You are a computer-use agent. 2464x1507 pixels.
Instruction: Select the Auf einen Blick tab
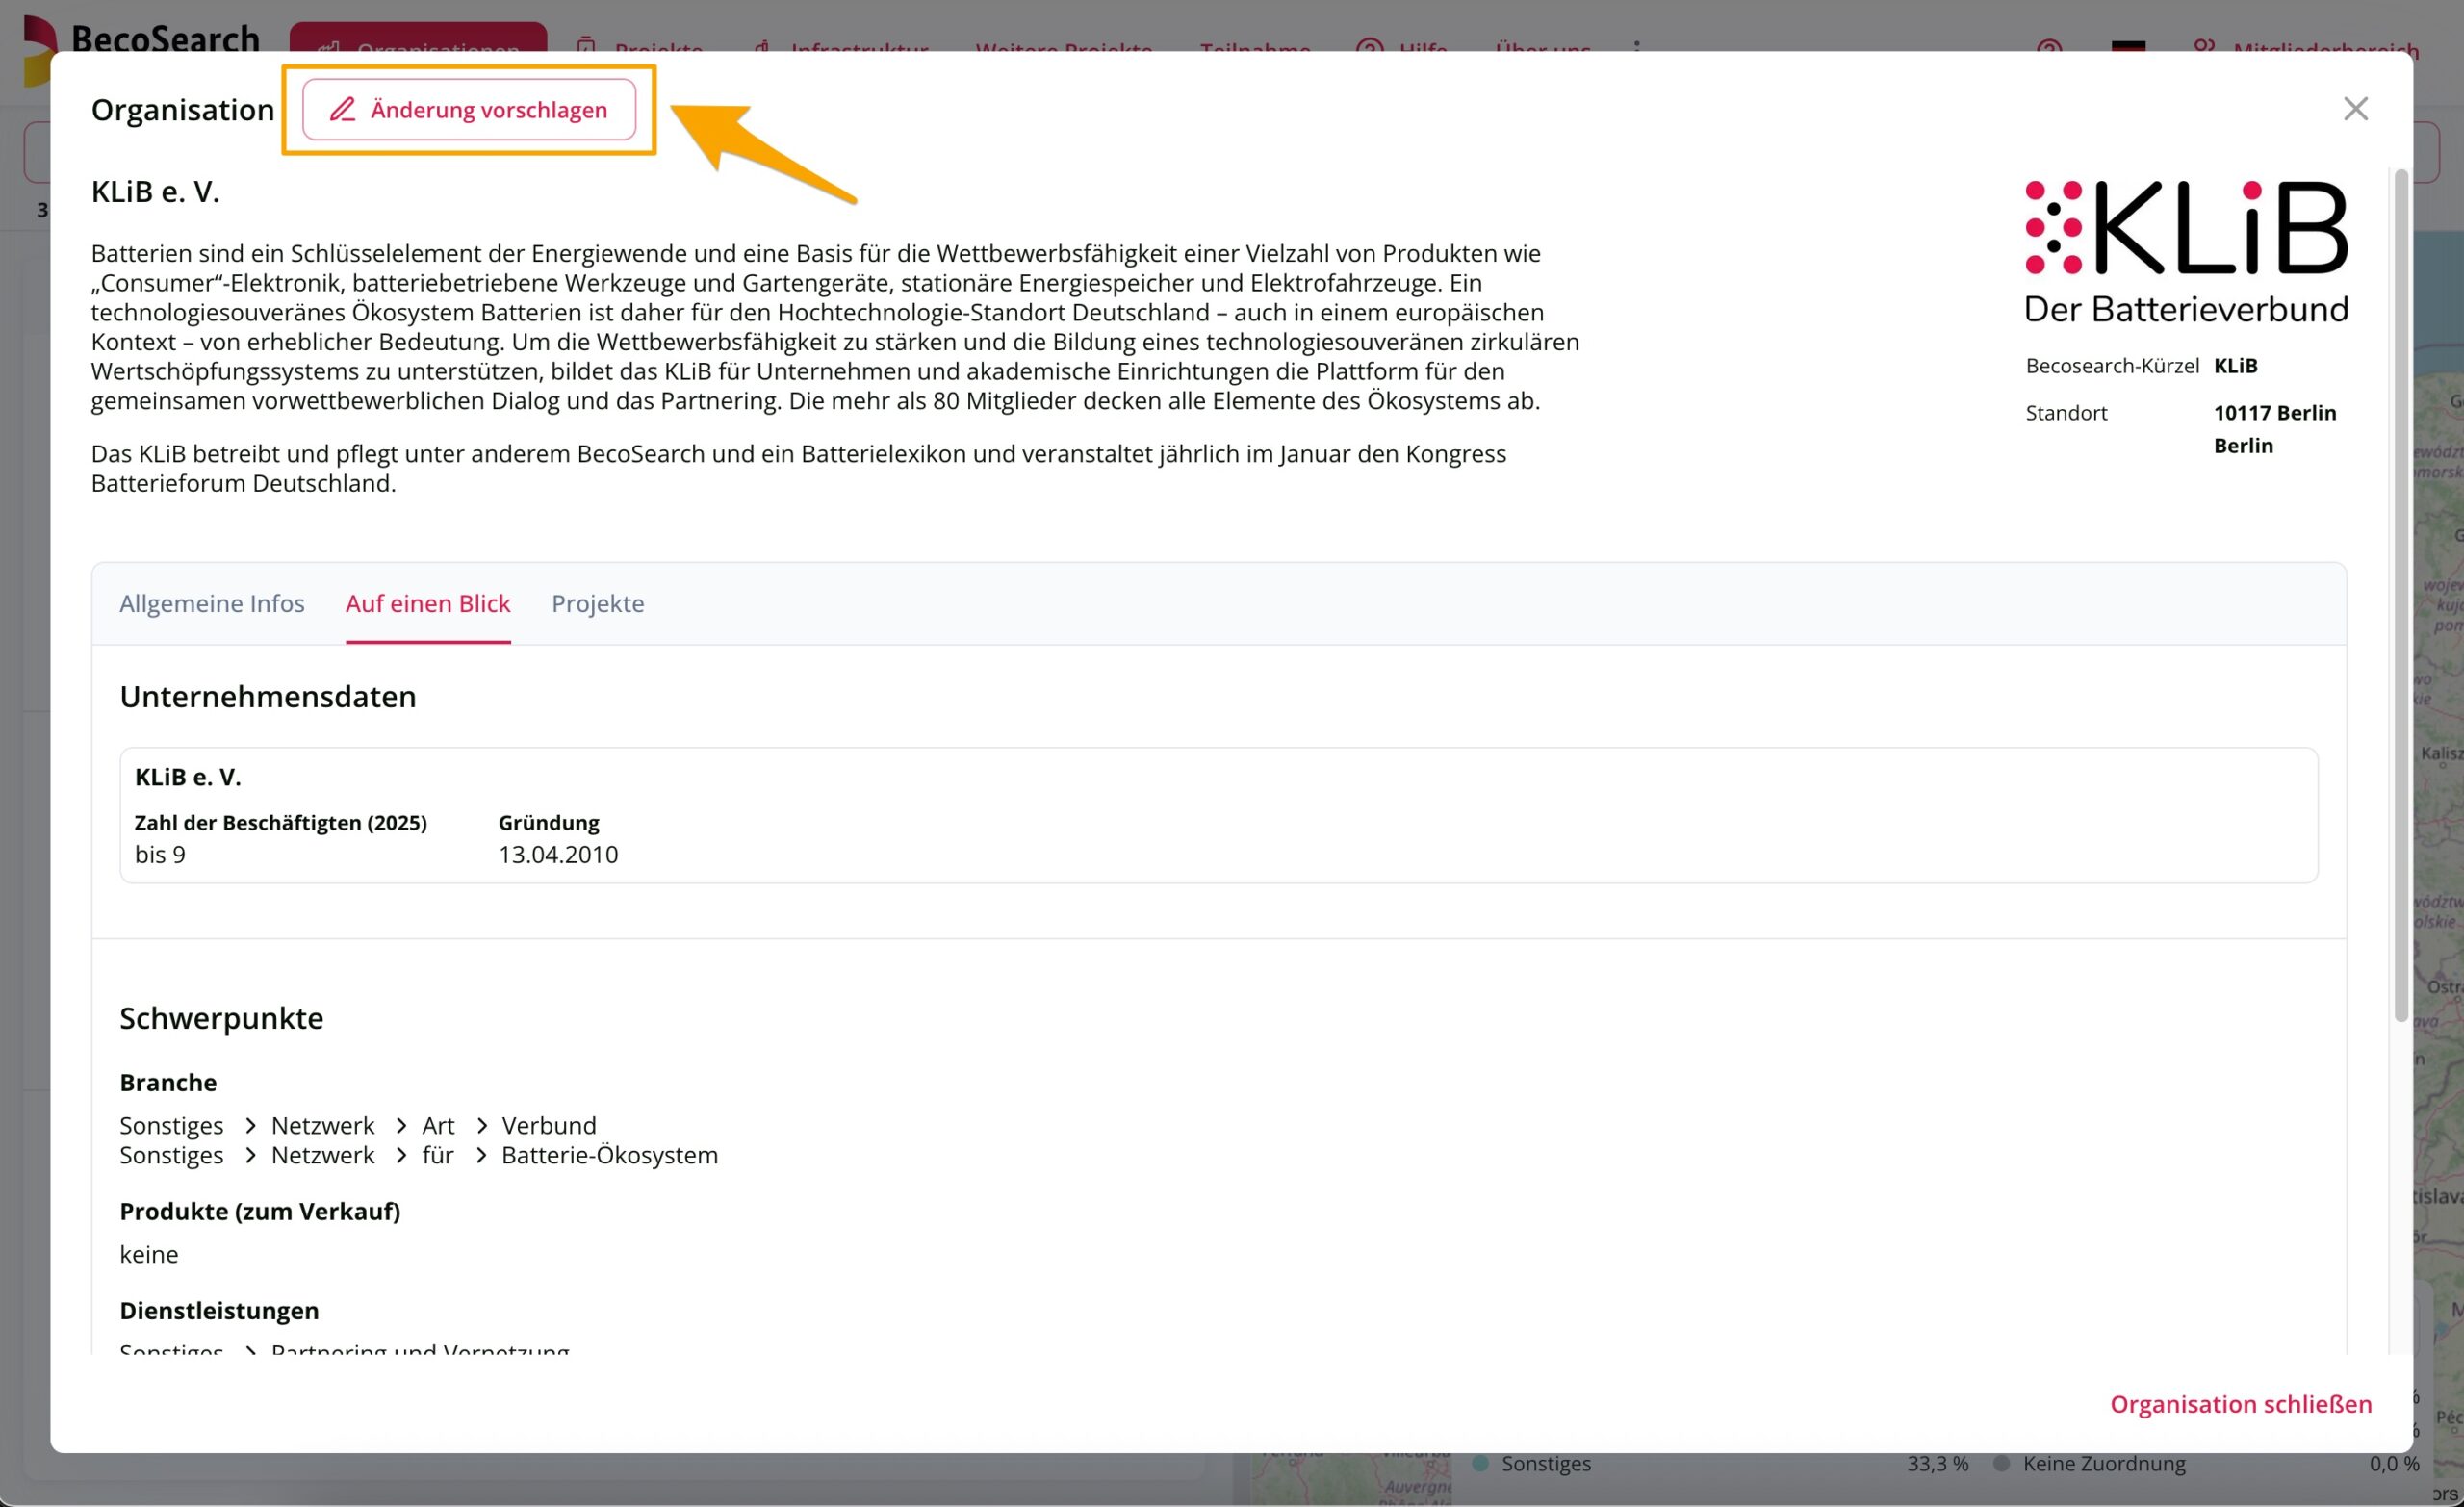click(428, 603)
